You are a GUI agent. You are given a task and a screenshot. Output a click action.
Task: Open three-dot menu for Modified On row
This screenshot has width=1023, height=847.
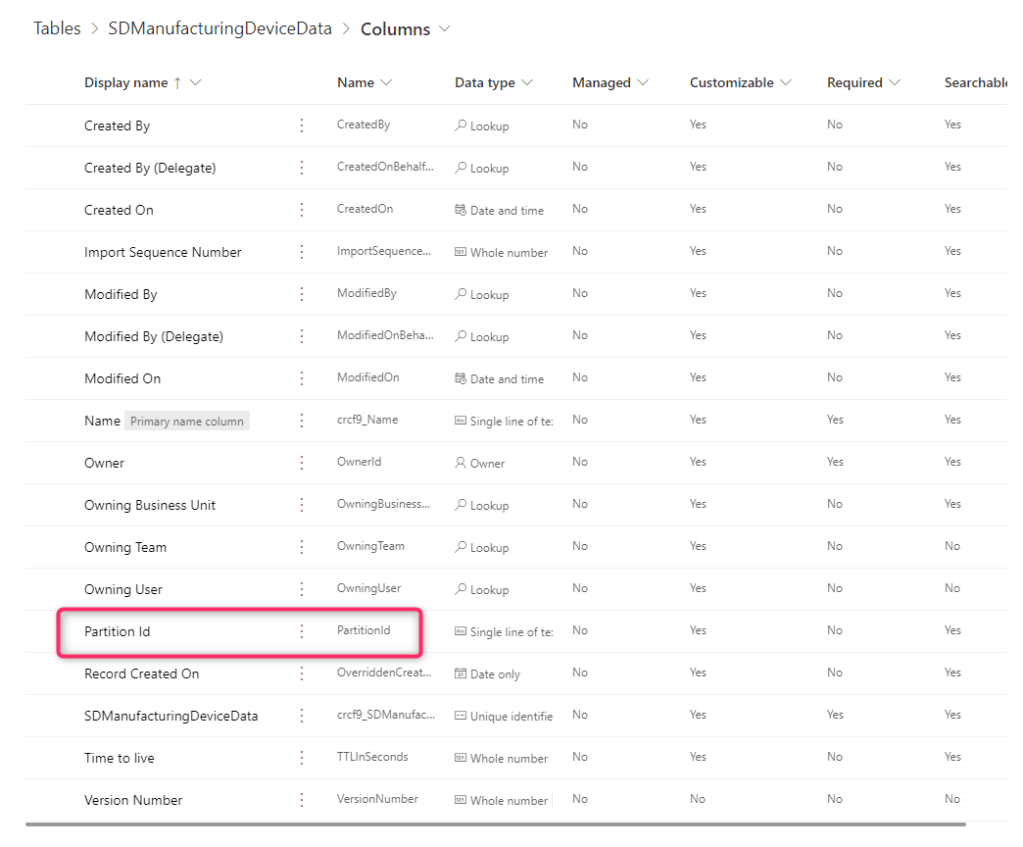[x=302, y=379]
